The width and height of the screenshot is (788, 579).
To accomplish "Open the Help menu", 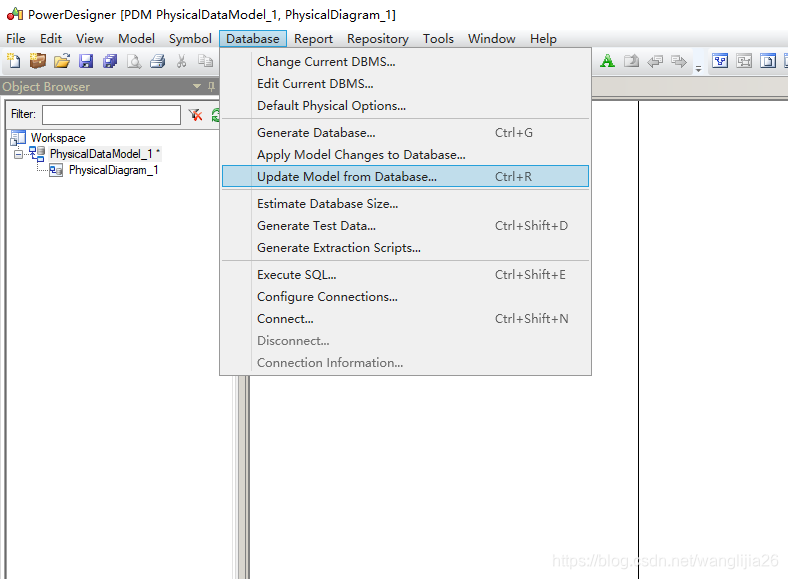I will [543, 39].
